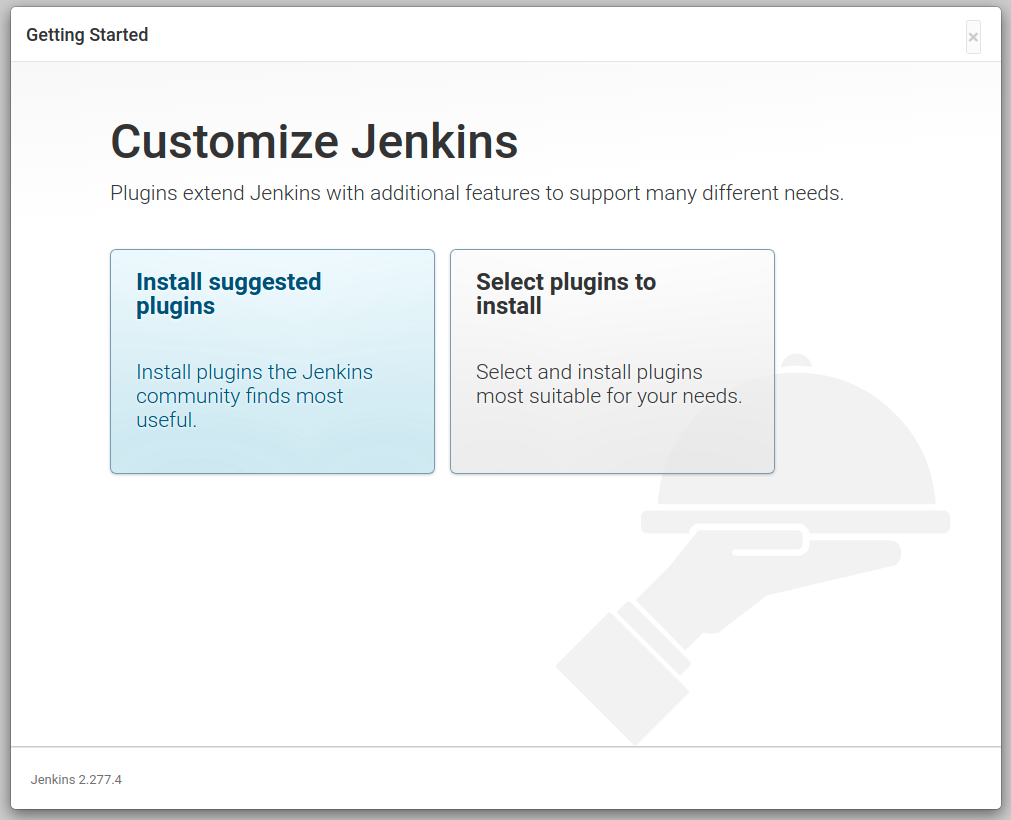Choose Select plugins to install option

(x=612, y=362)
